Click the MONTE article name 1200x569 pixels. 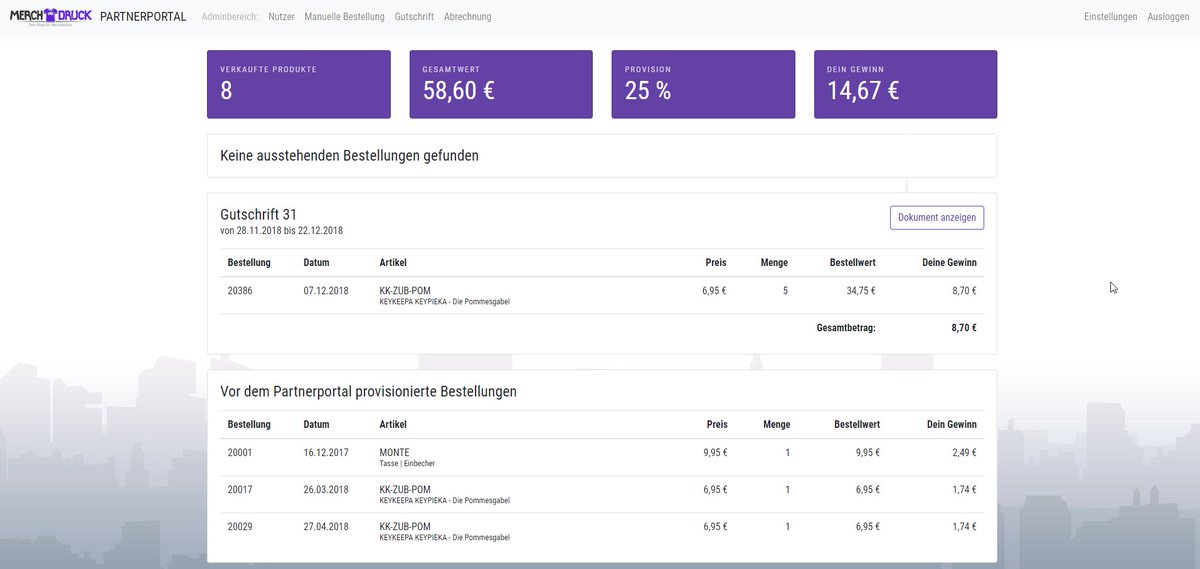(x=395, y=453)
